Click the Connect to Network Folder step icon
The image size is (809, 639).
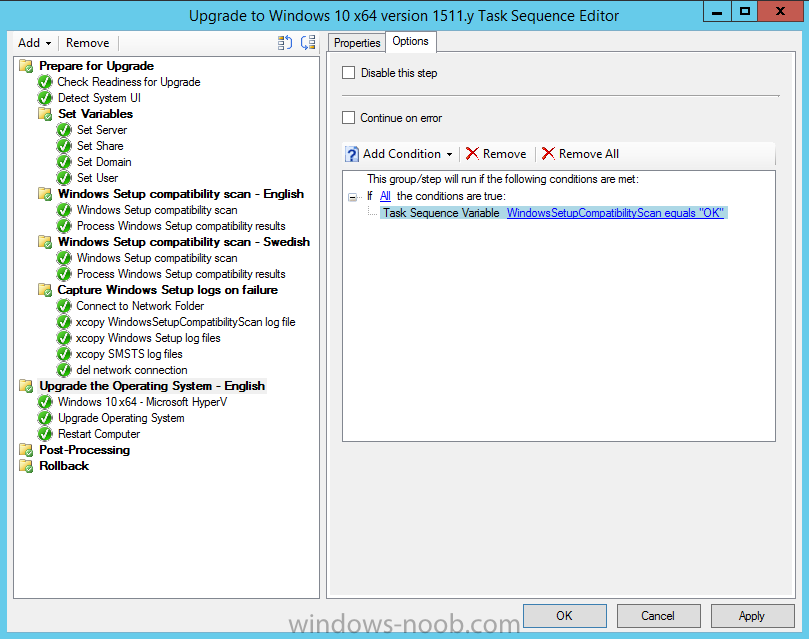pyautogui.click(x=64, y=306)
